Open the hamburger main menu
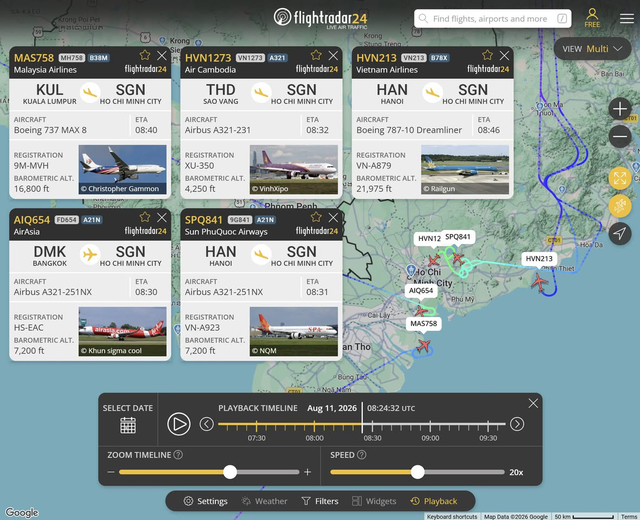Screen dimensions: 640x520 [627, 18]
